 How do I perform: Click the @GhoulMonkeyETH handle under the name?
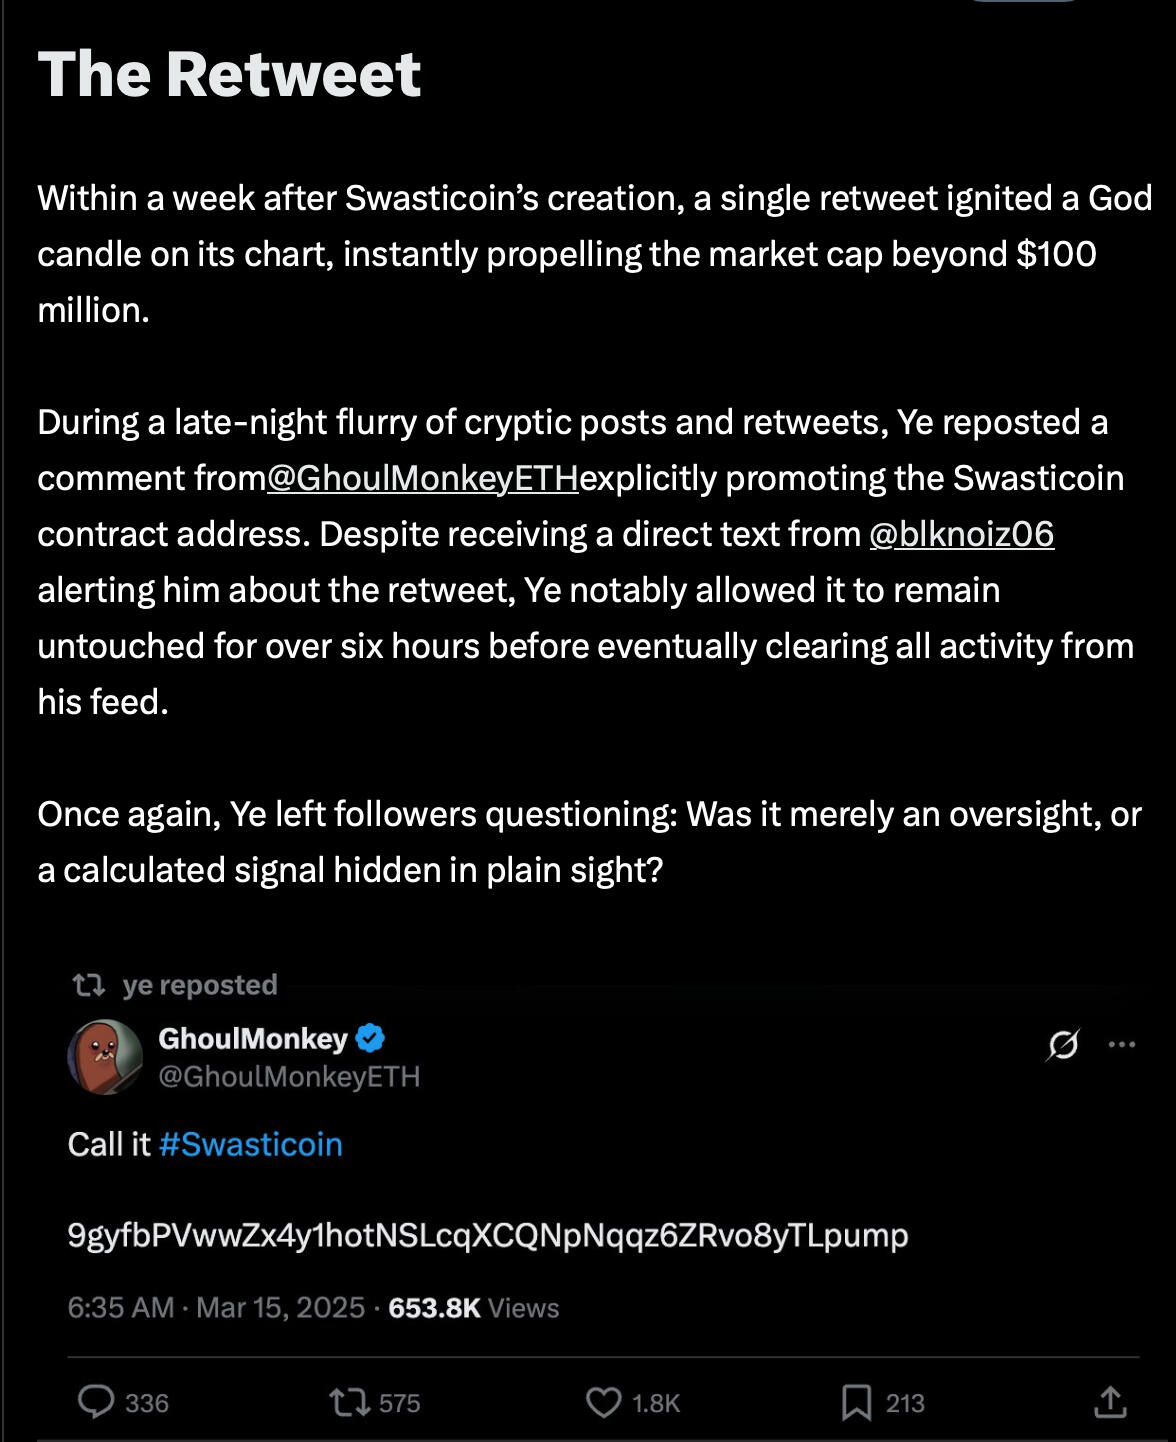(x=289, y=1076)
